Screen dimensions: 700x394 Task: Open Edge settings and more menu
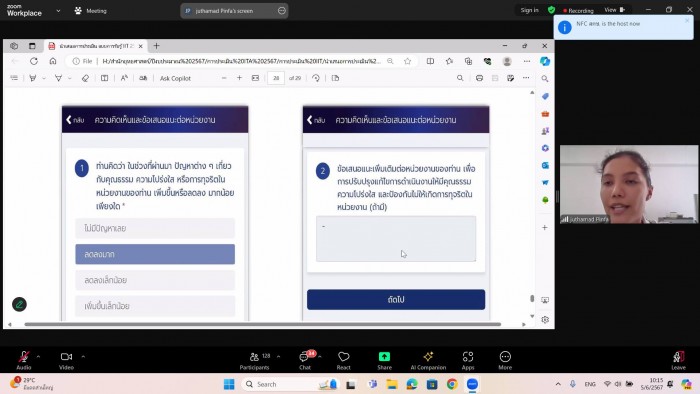(527, 61)
